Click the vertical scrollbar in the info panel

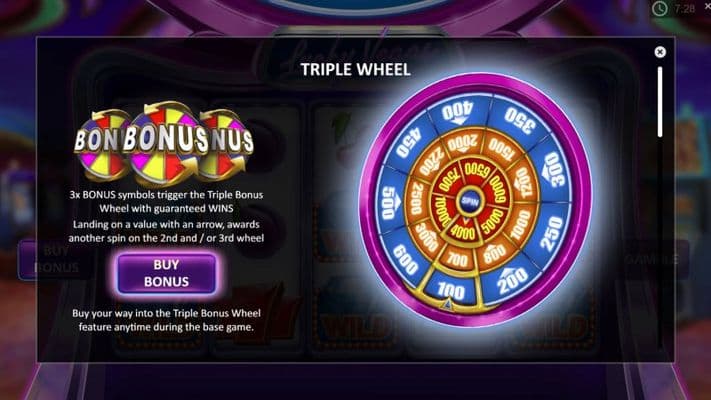tap(660, 102)
